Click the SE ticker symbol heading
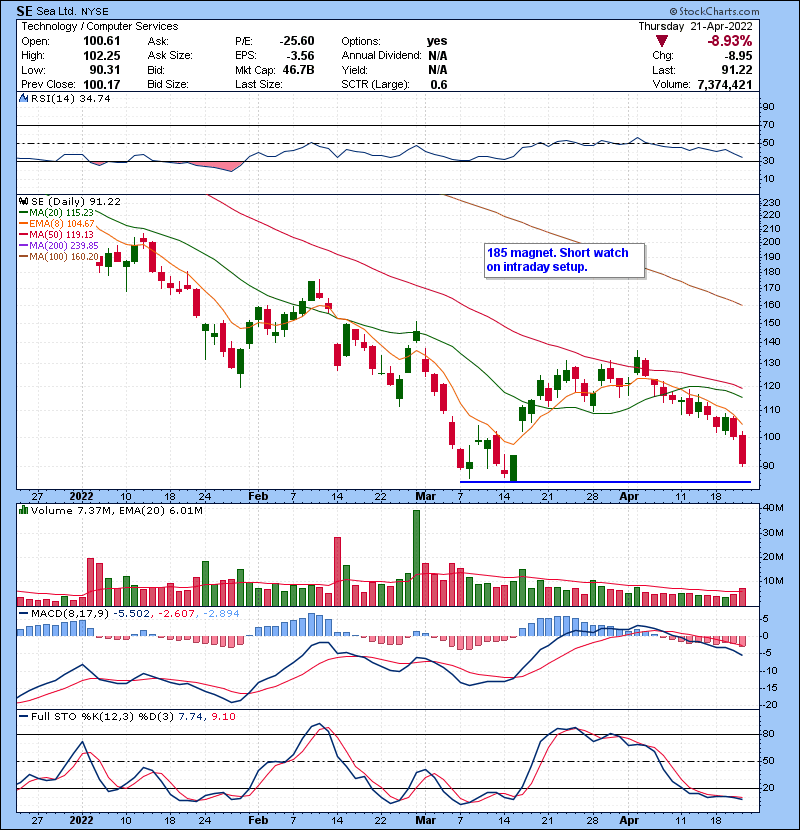 25,11
